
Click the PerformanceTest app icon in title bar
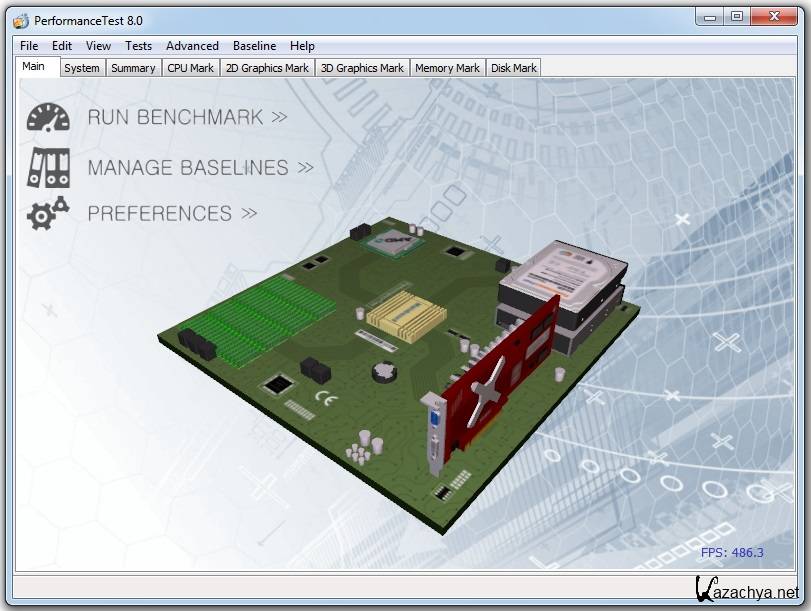click(x=21, y=19)
